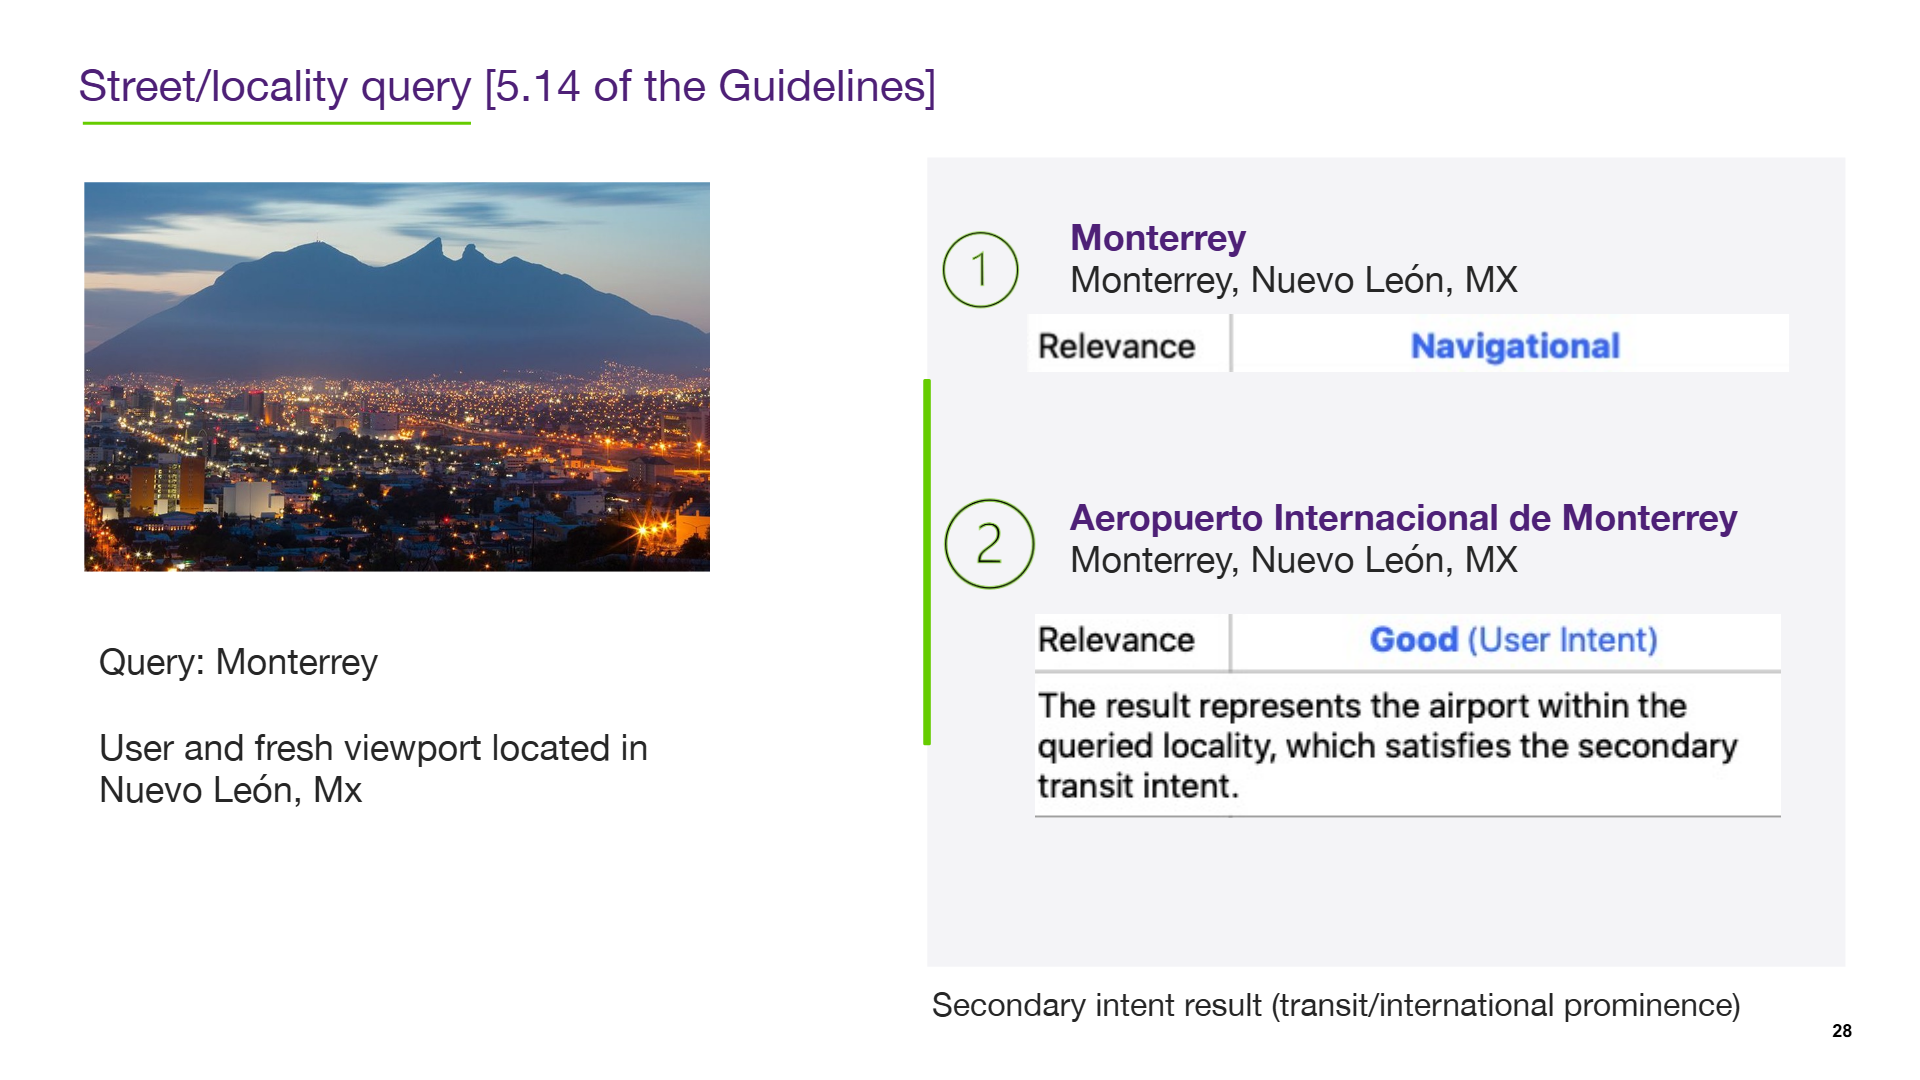Click the circled number 2 icon
Screen dimensions: 1920x1080
pyautogui.click(x=989, y=544)
